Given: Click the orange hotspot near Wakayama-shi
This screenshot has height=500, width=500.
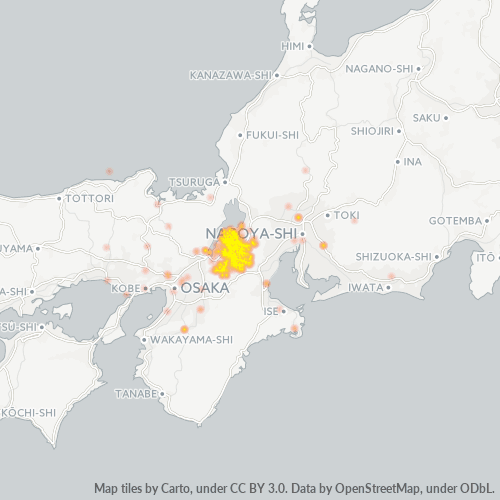Looking at the screenshot, I should 184,329.
